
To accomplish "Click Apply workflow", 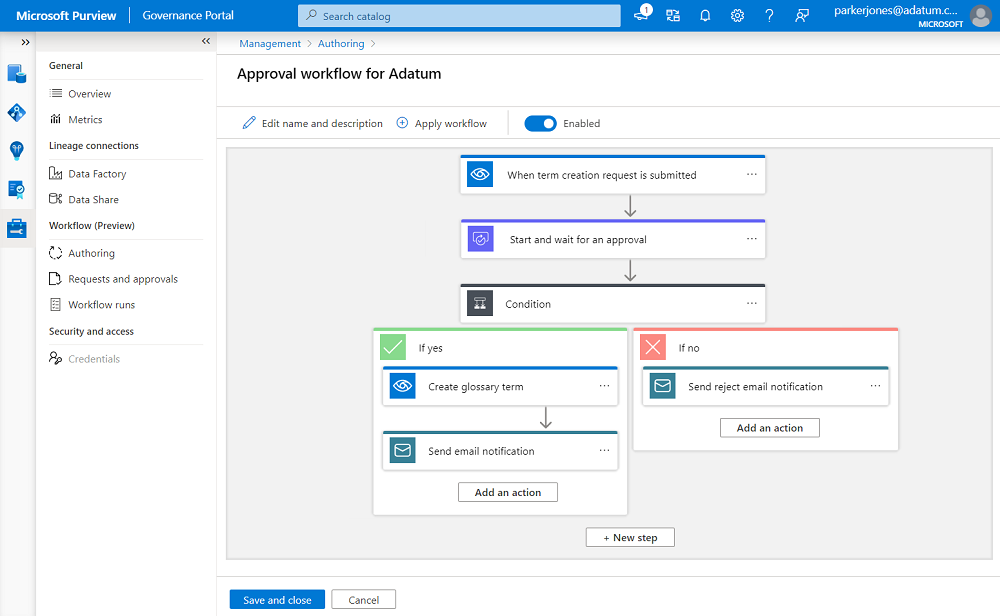I will point(442,123).
